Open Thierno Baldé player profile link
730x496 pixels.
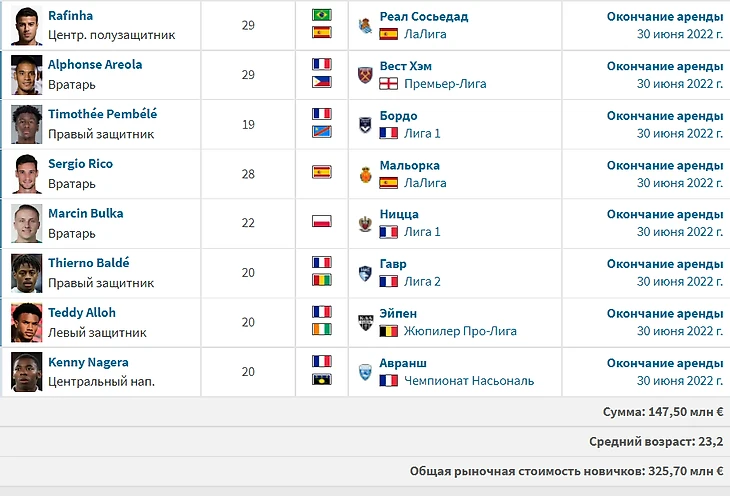click(x=88, y=263)
